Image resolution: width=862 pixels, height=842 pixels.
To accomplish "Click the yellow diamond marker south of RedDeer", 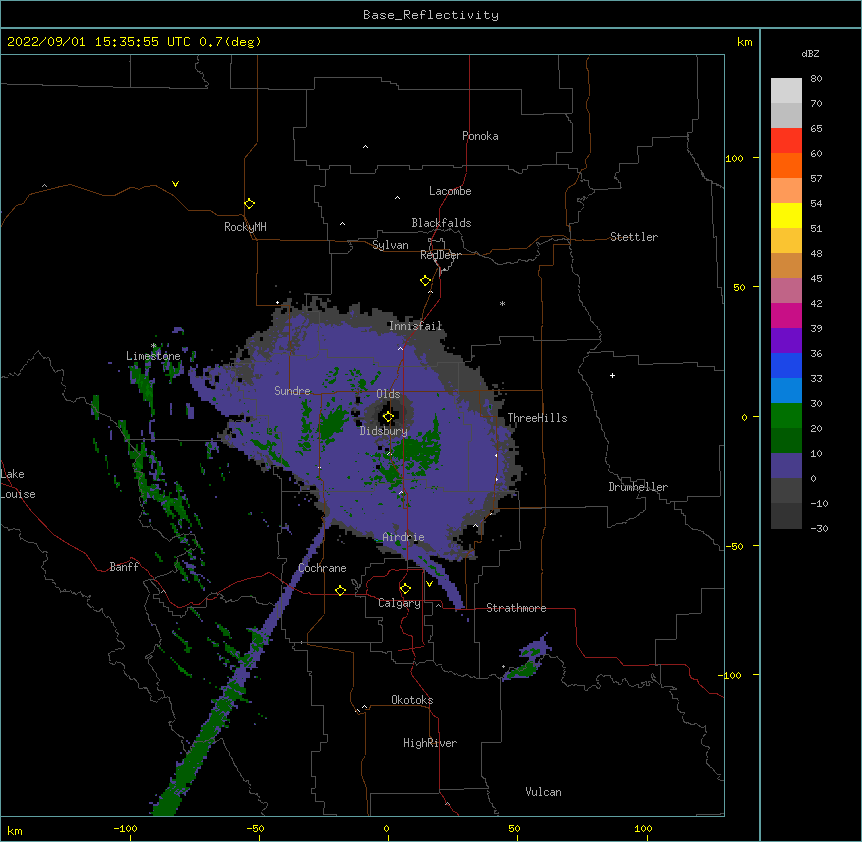I will pyautogui.click(x=425, y=280).
